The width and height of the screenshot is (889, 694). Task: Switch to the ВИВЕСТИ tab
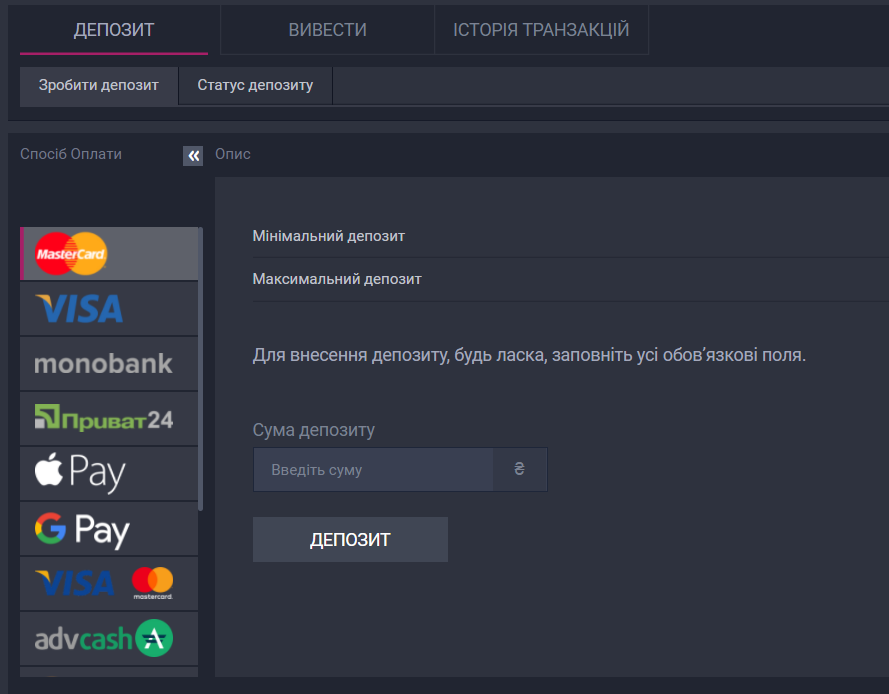coord(327,29)
